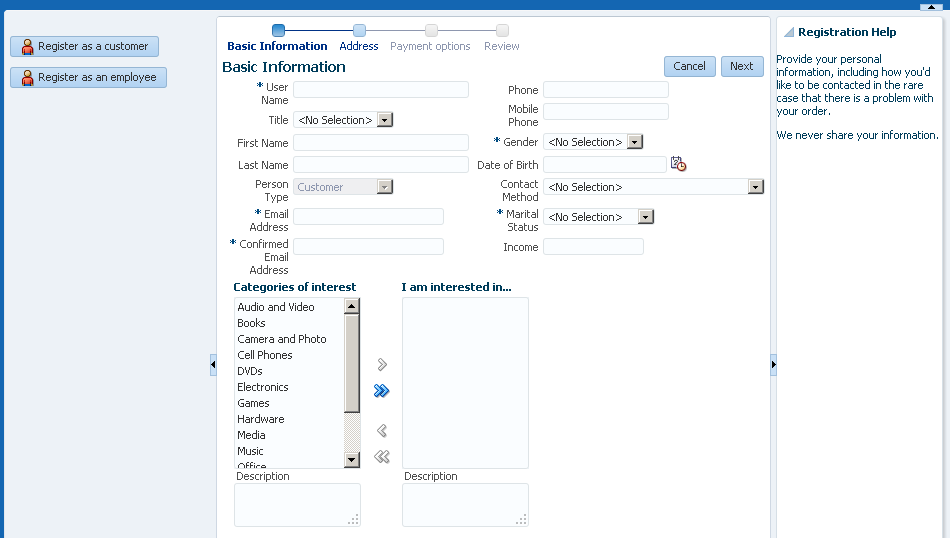Click the Next button
The width and height of the screenshot is (950, 538).
[742, 66]
